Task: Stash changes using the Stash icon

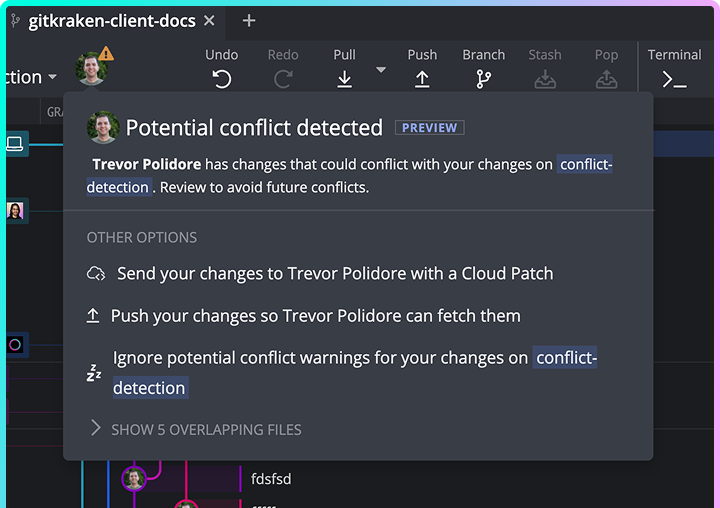Action: [x=545, y=79]
